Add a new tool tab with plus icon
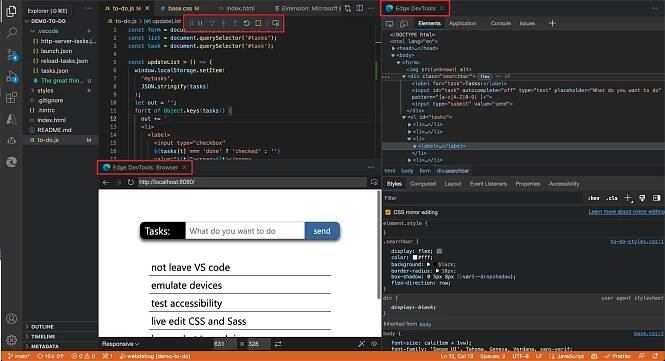The image size is (665, 361). [552, 23]
